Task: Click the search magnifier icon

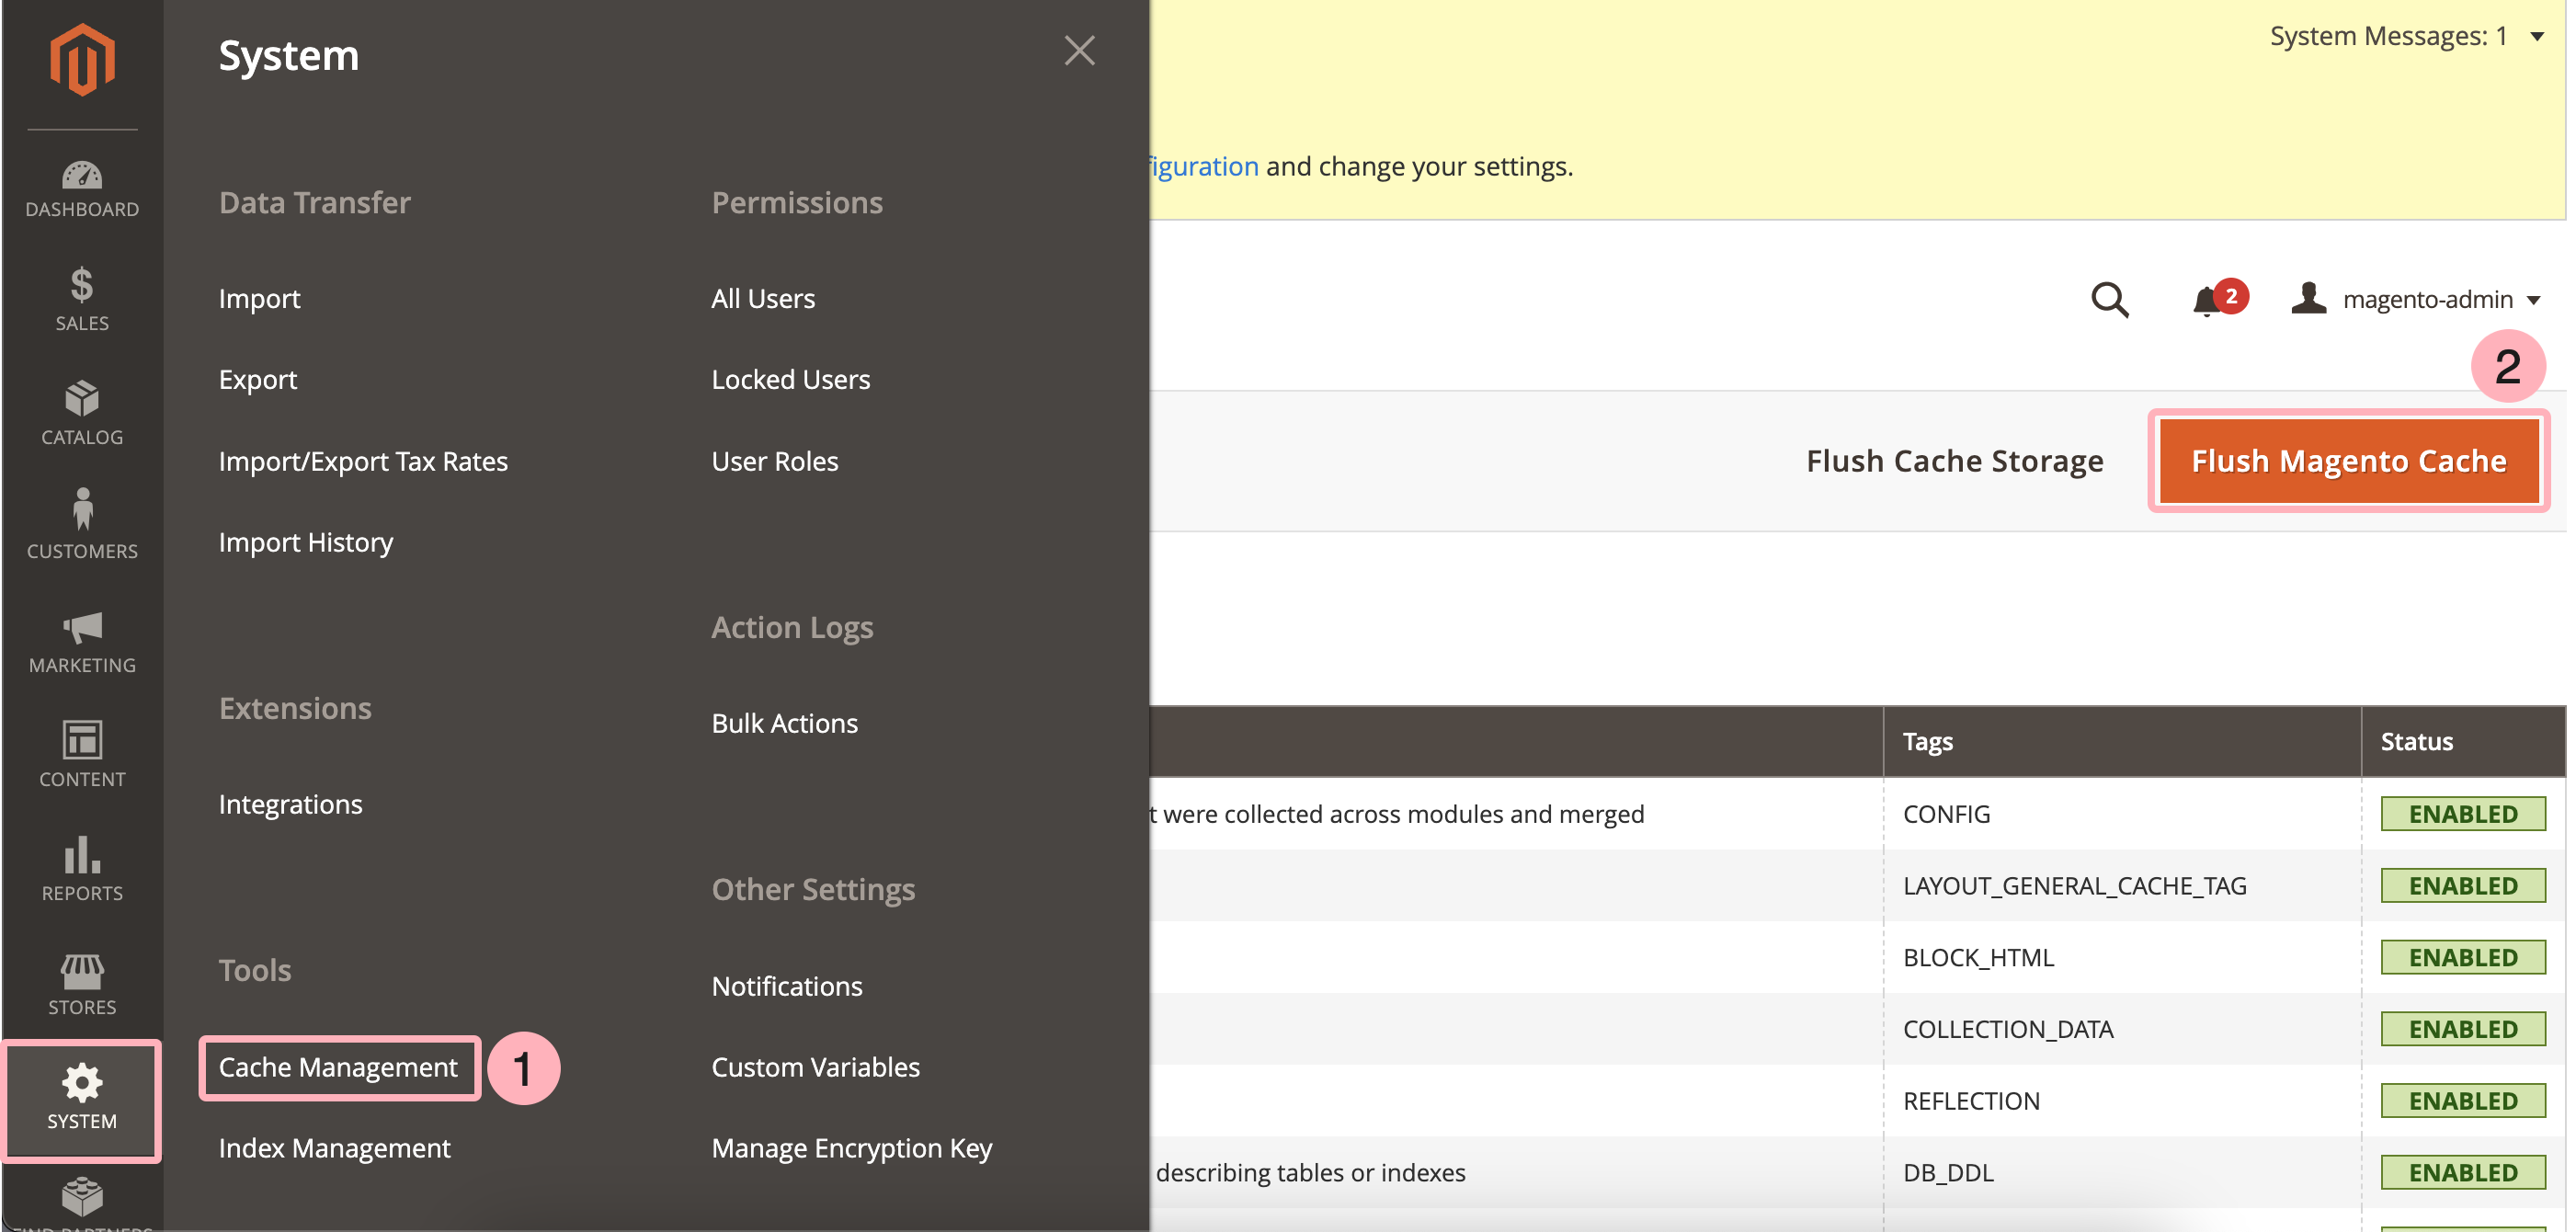Action: tap(2109, 299)
